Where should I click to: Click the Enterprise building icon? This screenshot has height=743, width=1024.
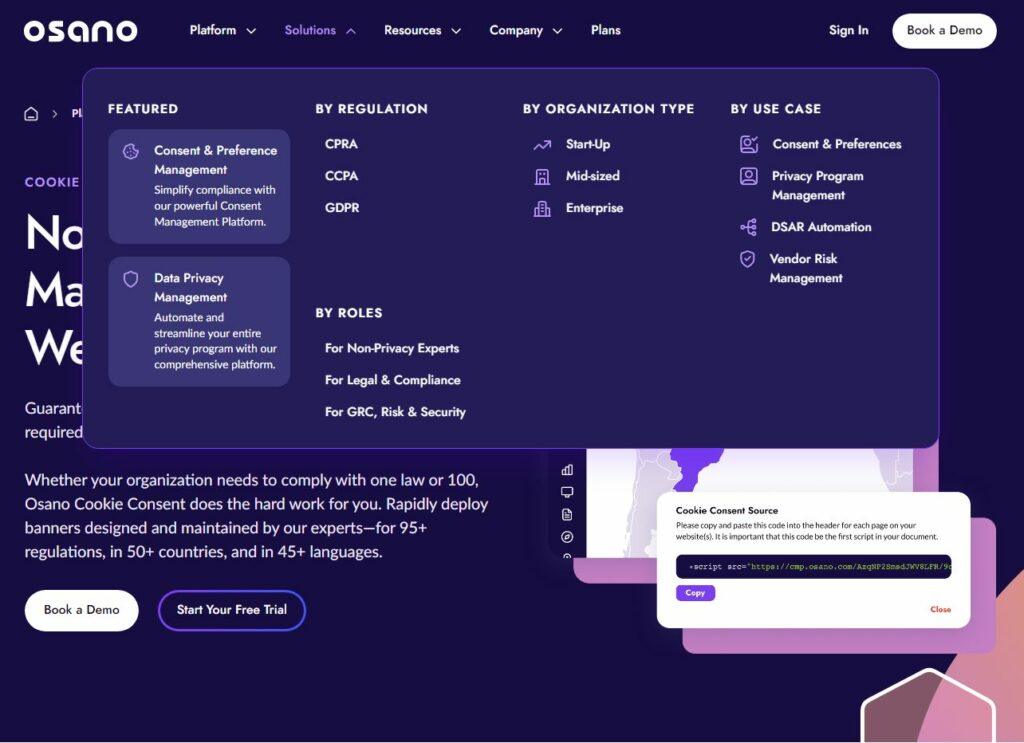[542, 208]
